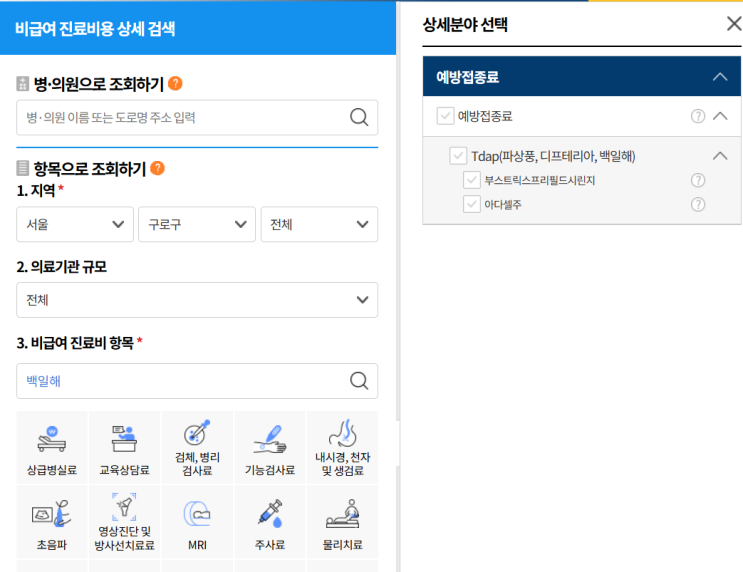Toggle the 예방접종료 checkbox
Viewport: 743px width, 572px height.
445,116
